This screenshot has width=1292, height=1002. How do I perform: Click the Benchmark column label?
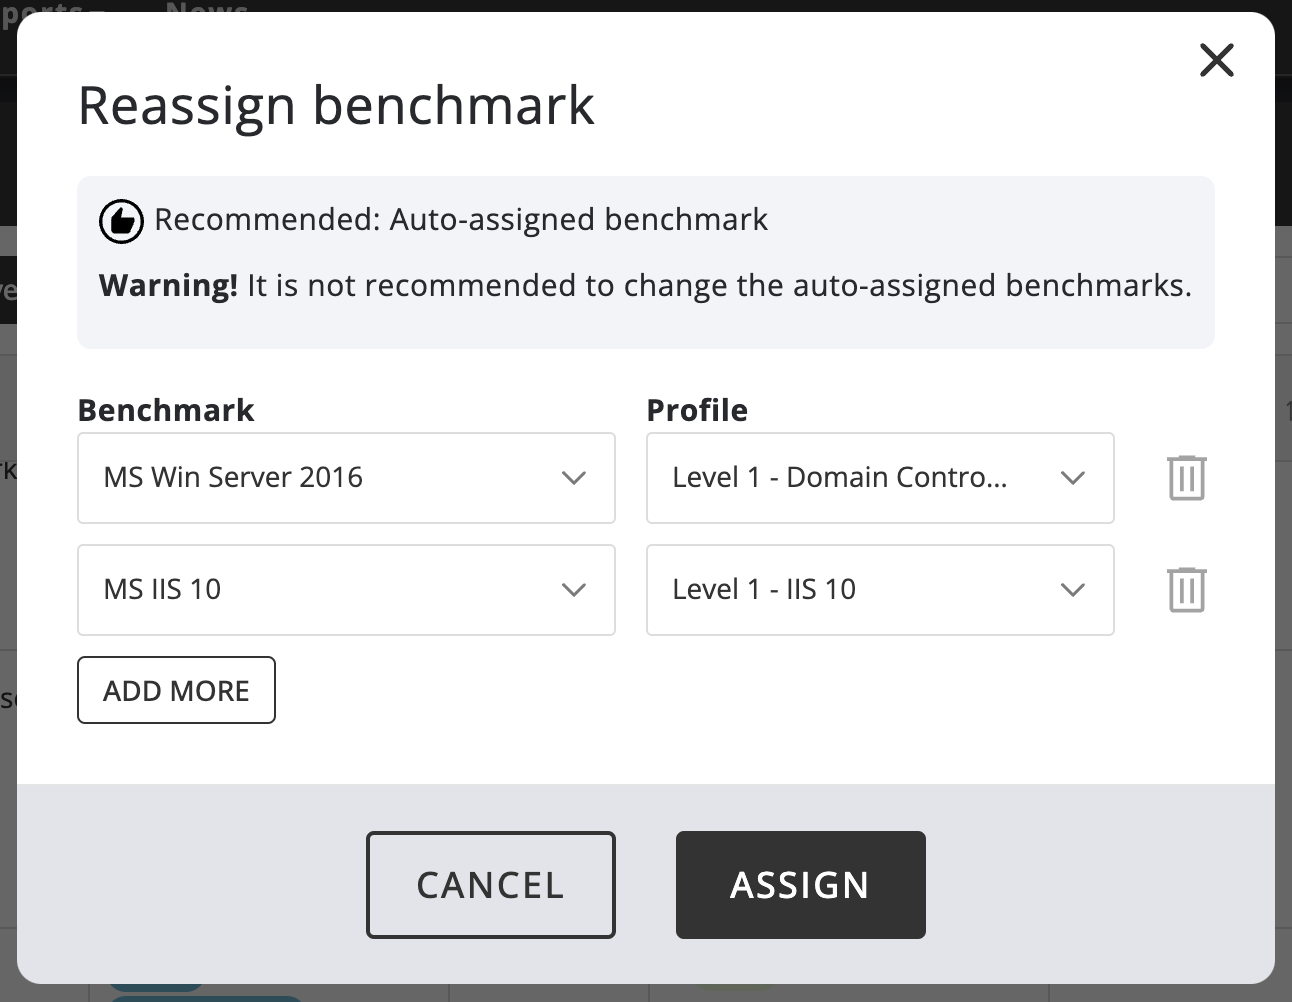166,410
